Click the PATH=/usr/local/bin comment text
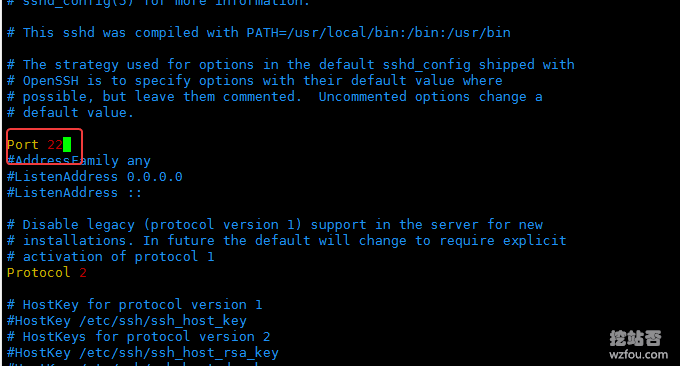The height and width of the screenshot is (366, 680). click(x=378, y=33)
